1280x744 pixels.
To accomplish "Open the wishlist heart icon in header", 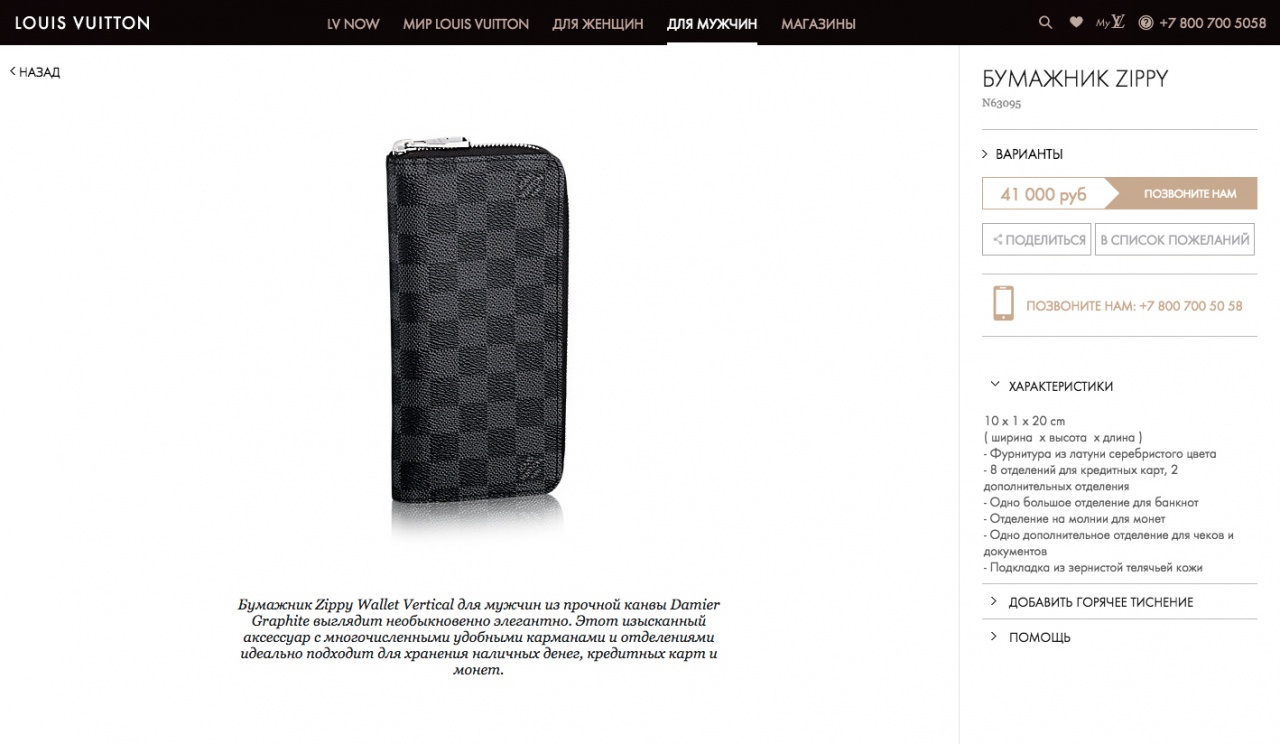I will pos(1076,23).
